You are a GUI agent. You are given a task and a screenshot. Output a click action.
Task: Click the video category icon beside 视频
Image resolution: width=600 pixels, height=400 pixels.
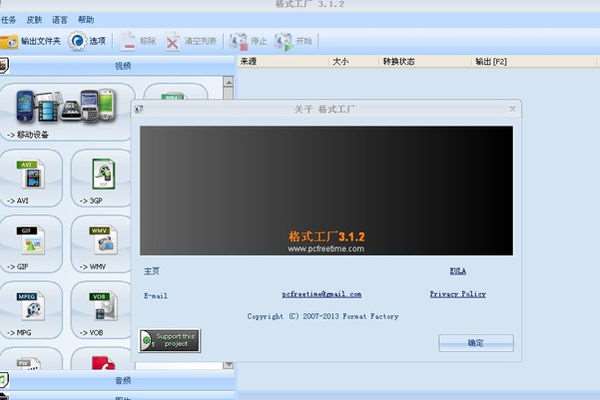pyautogui.click(x=3, y=65)
